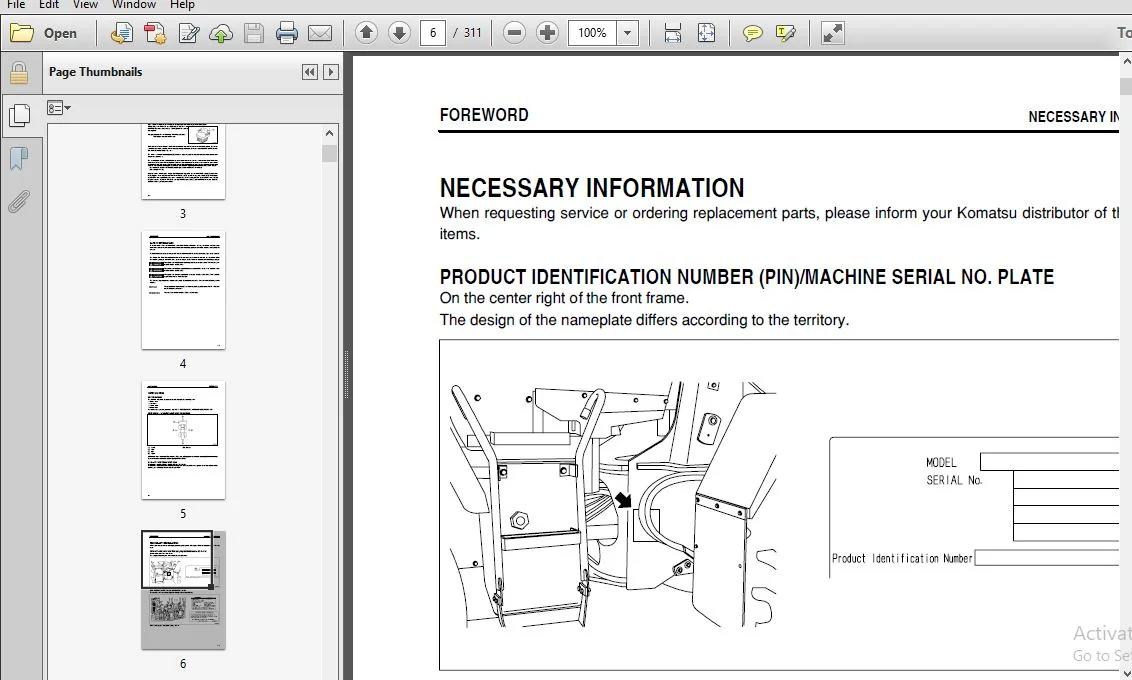Viewport: 1132px width, 680px height.
Task: Click the page label 3 under thumbnail
Action: tap(183, 214)
